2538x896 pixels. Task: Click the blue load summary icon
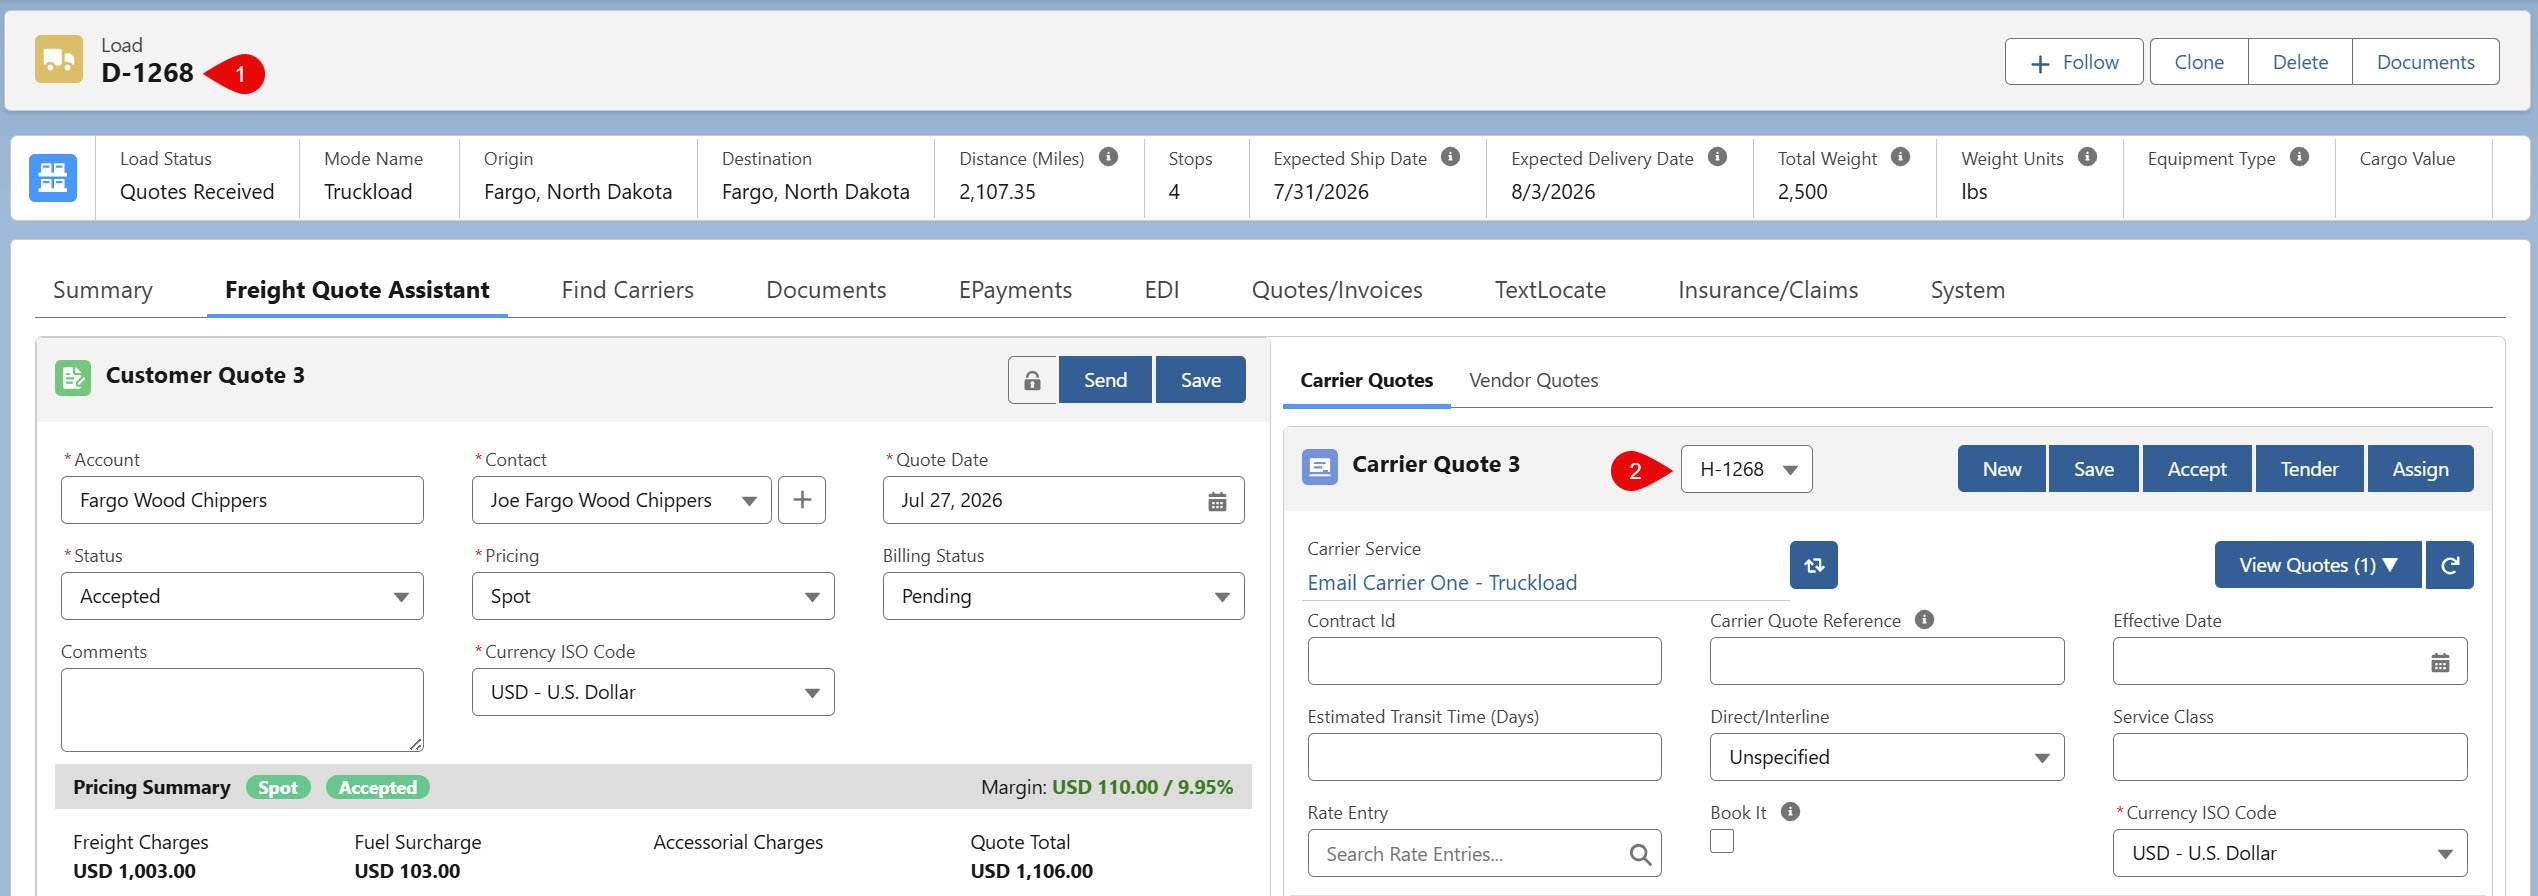coord(53,178)
